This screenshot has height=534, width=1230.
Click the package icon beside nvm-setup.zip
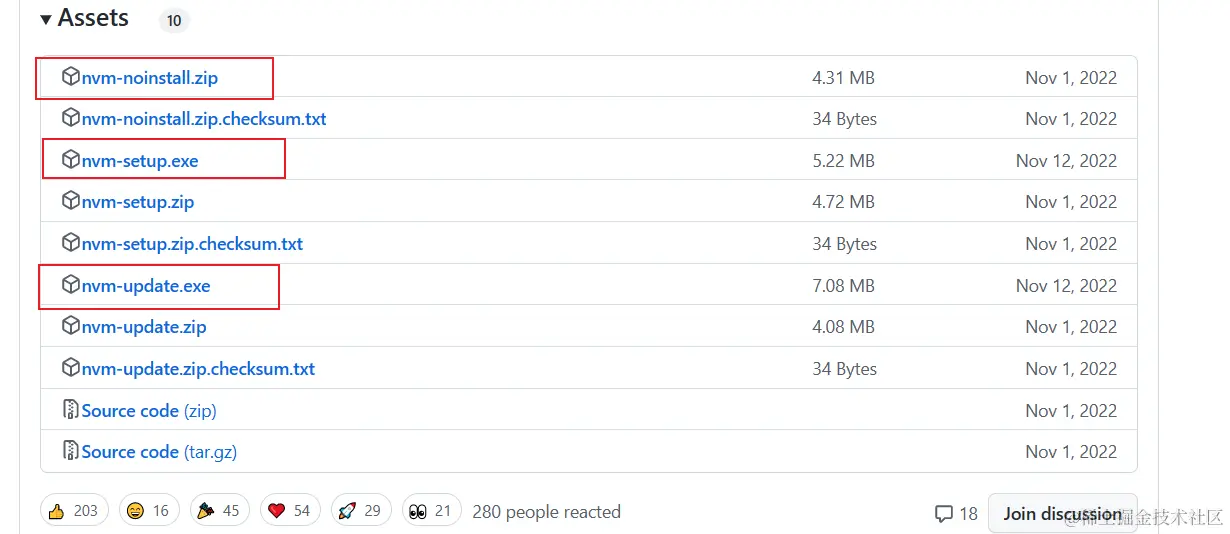[x=70, y=201]
